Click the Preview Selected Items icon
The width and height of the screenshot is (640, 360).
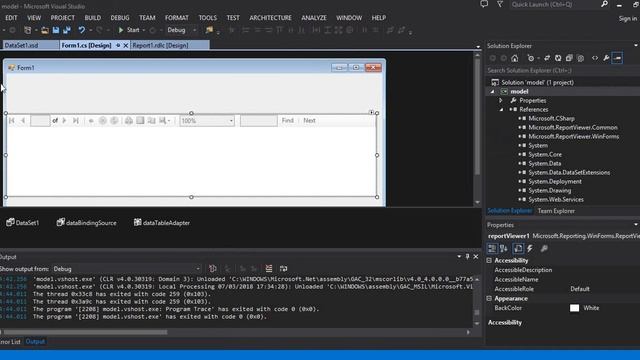(618, 58)
